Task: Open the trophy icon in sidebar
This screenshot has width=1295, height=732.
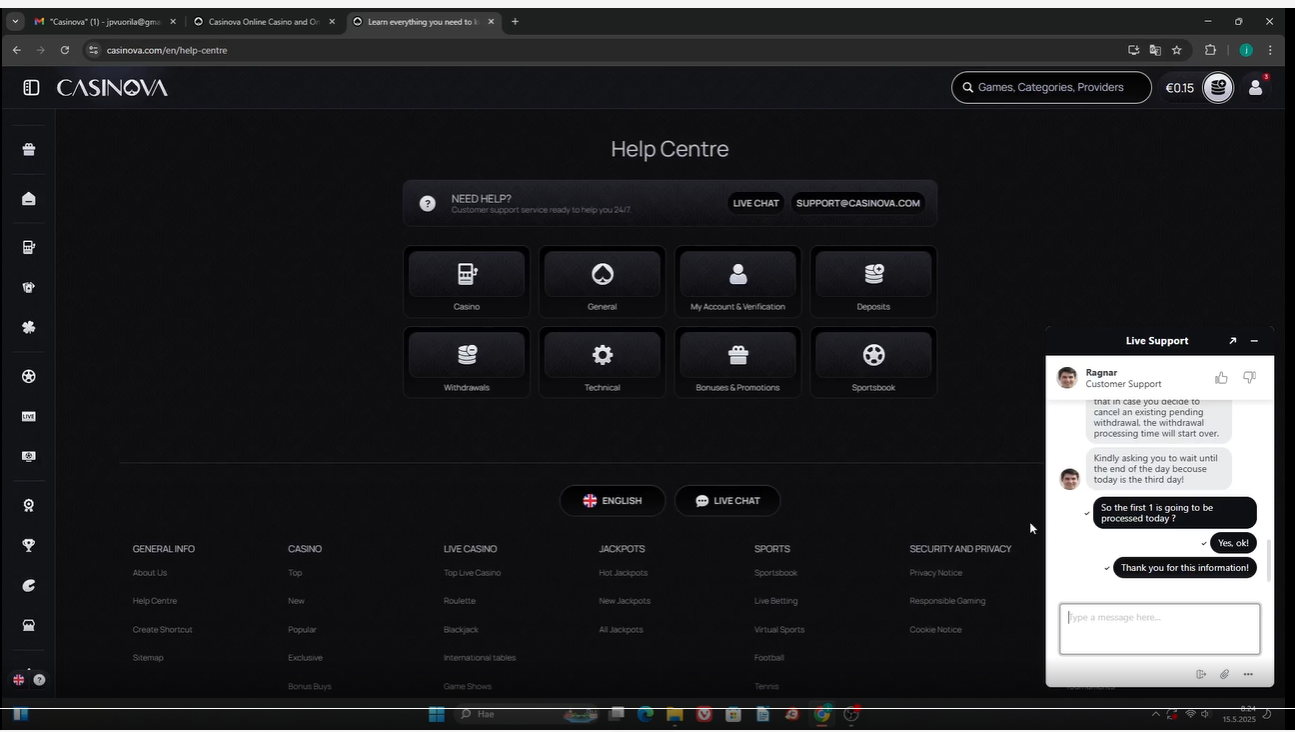Action: pyautogui.click(x=29, y=545)
